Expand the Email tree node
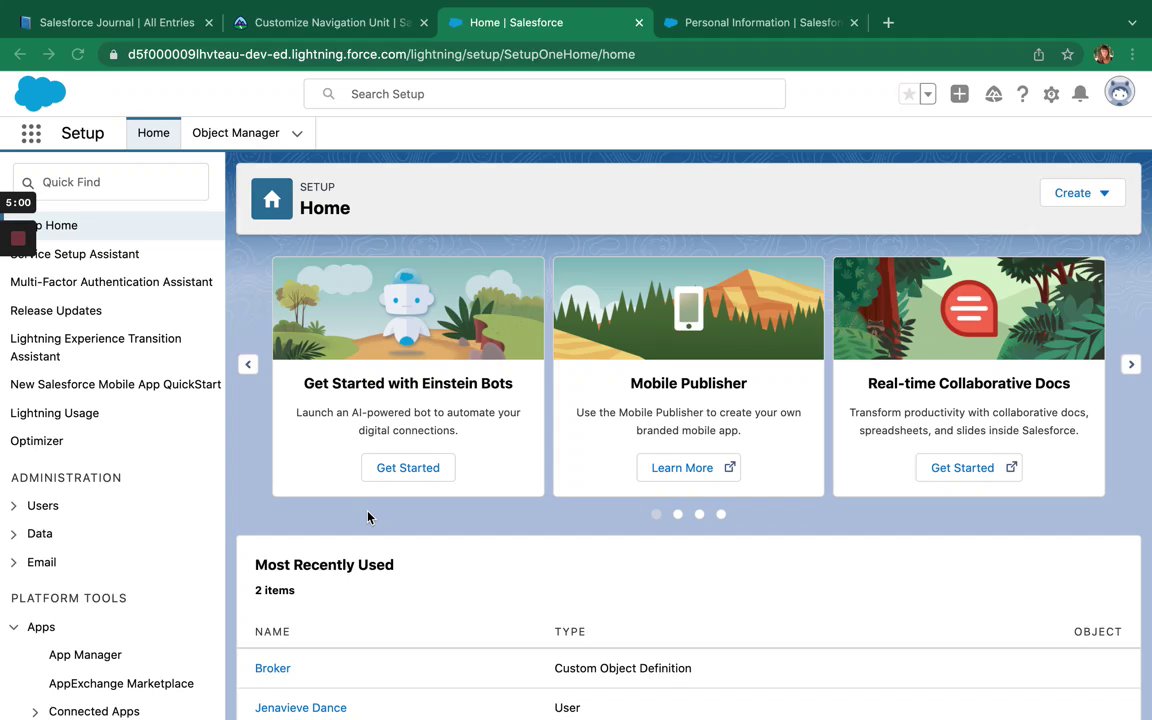 point(13,563)
